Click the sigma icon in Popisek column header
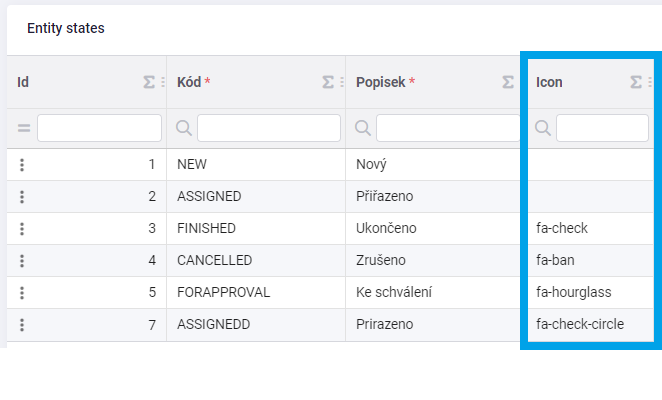This screenshot has height=400, width=662. pos(508,82)
